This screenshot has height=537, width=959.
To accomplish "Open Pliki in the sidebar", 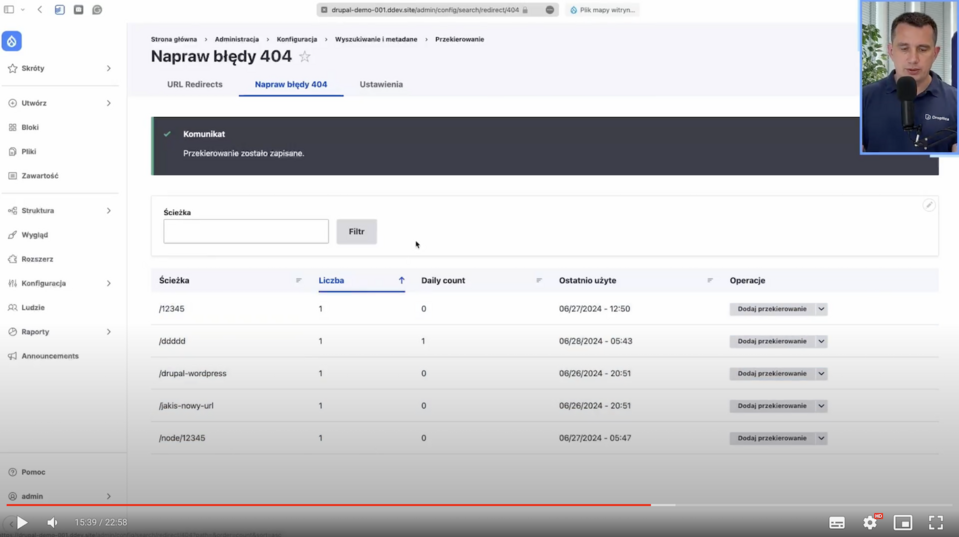I will point(29,152).
